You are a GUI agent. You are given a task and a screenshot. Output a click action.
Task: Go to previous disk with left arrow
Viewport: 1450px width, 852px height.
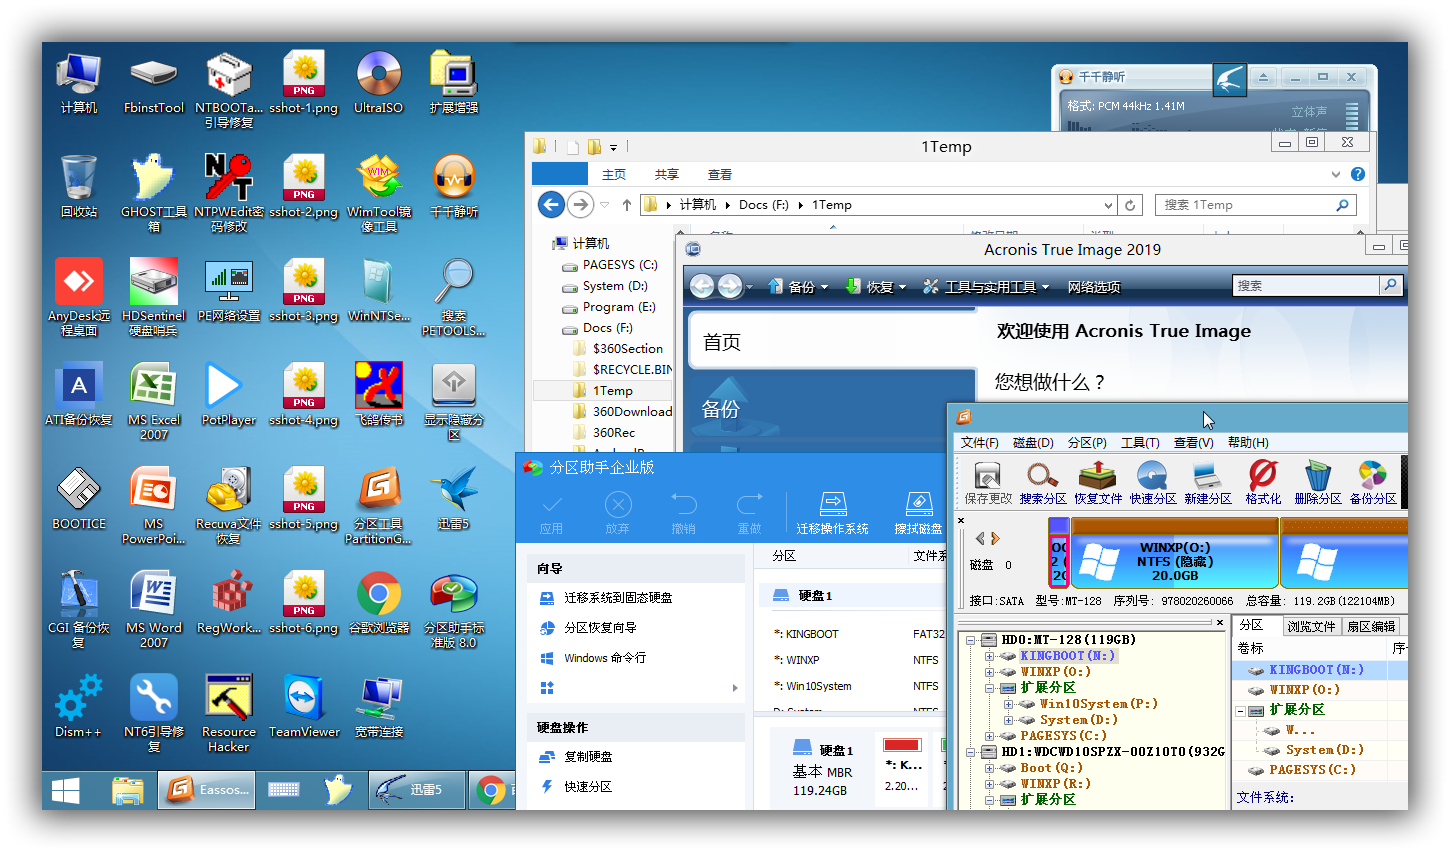tap(980, 538)
